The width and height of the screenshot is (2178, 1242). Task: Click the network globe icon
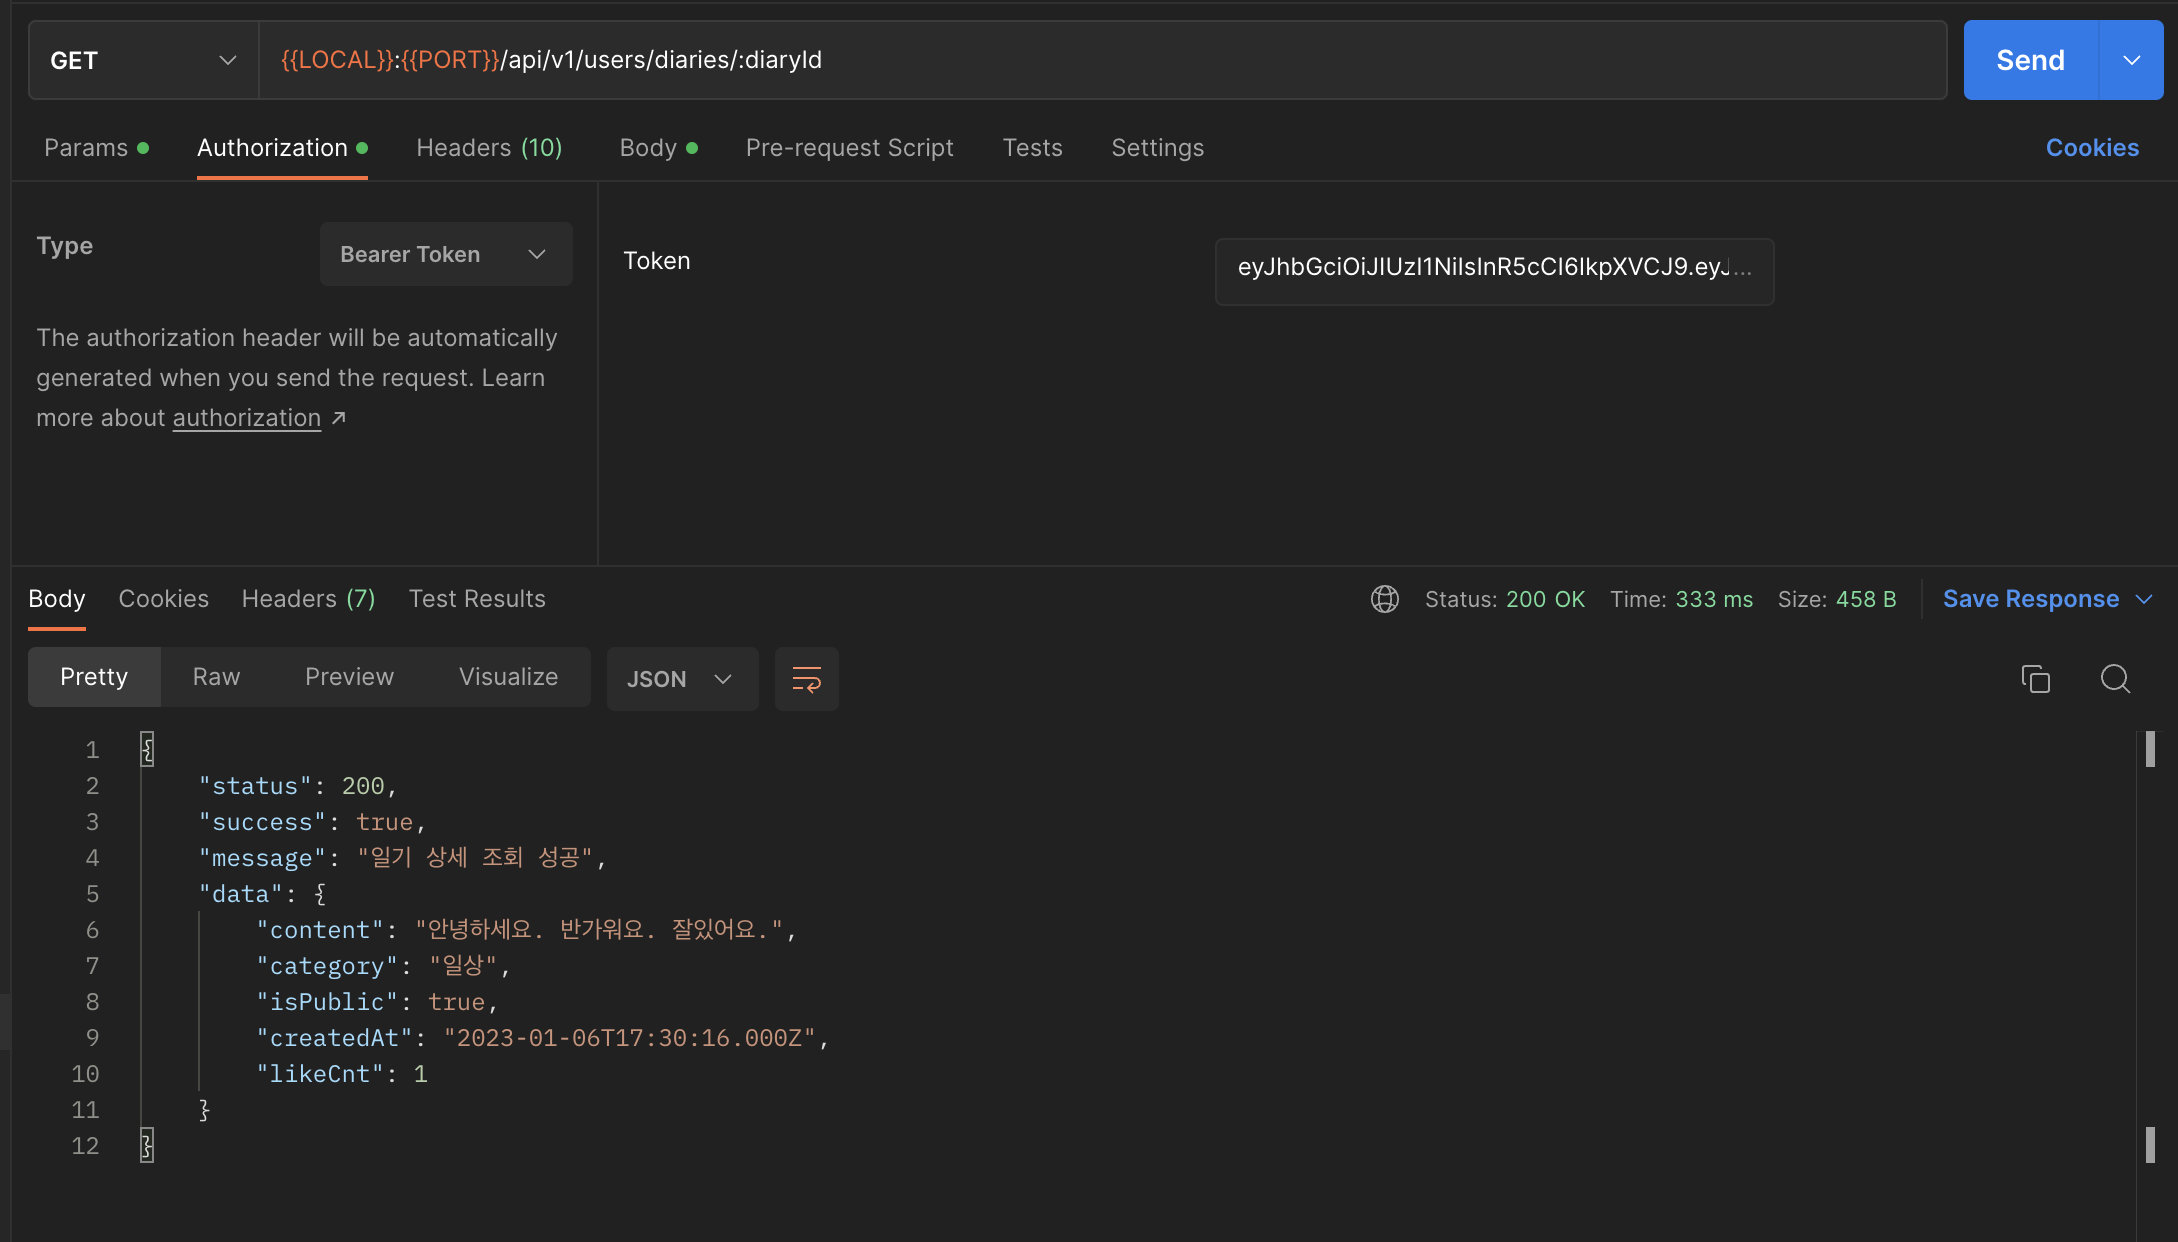(x=1384, y=599)
